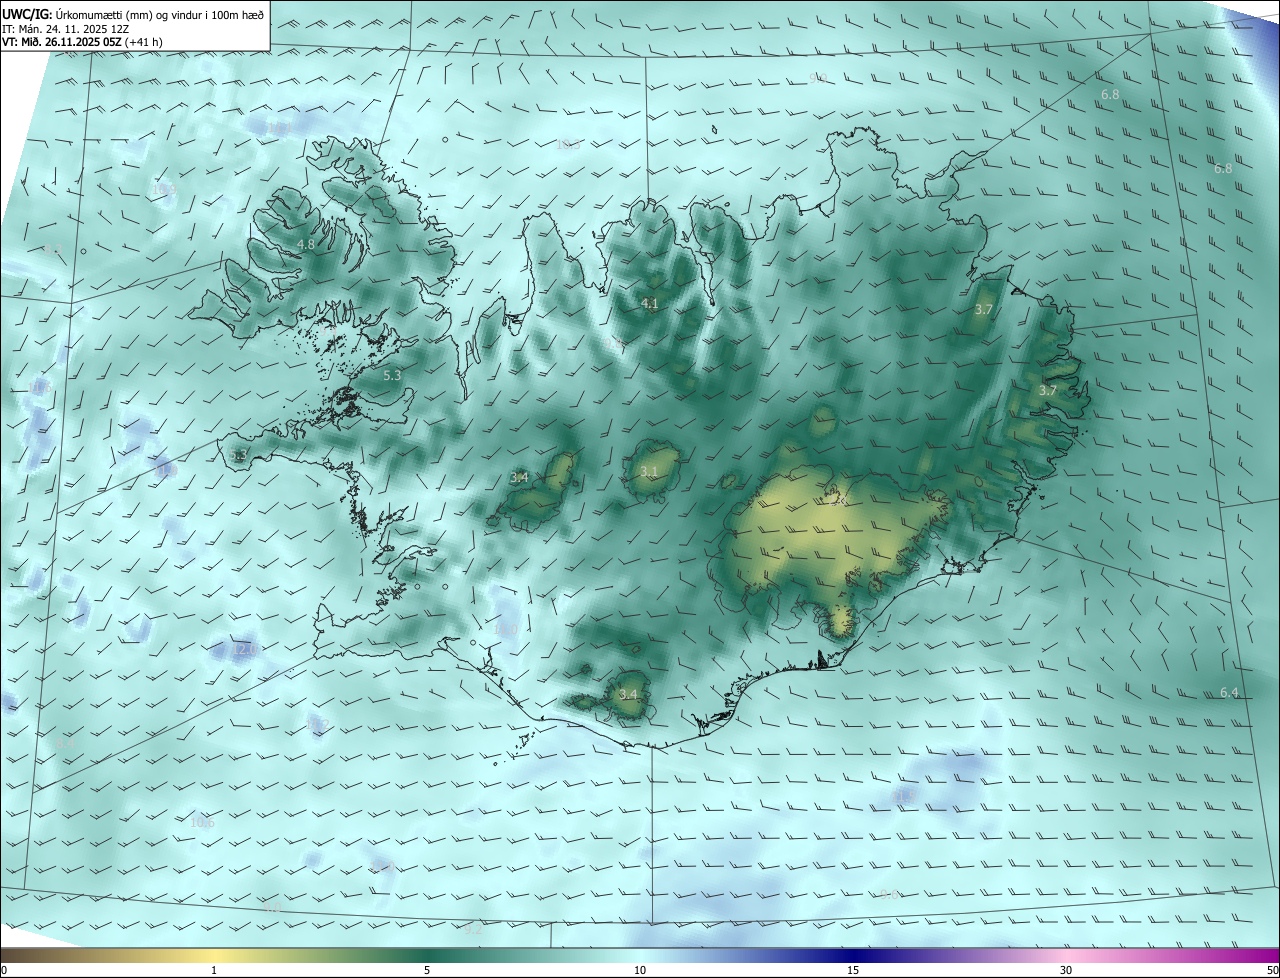Click the title 'UWC/IG: Úrkomumætti (mm) og vindur' text
This screenshot has height=978, width=1280.
[133, 13]
